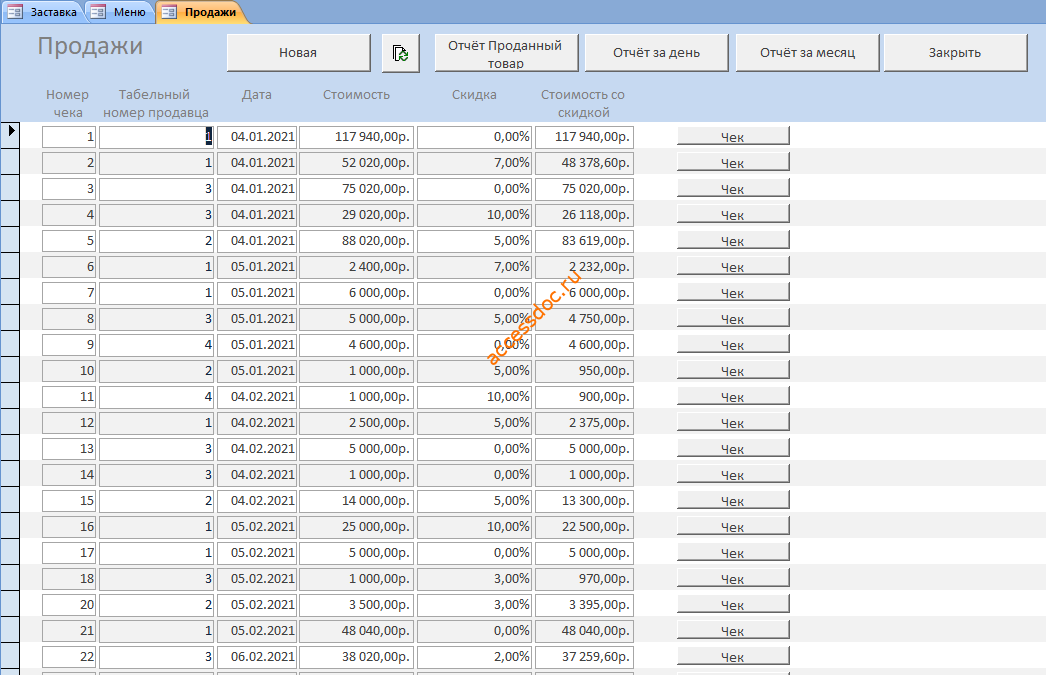Click seller number field in receipt 9 row
This screenshot has height=675, width=1046.
coord(156,345)
